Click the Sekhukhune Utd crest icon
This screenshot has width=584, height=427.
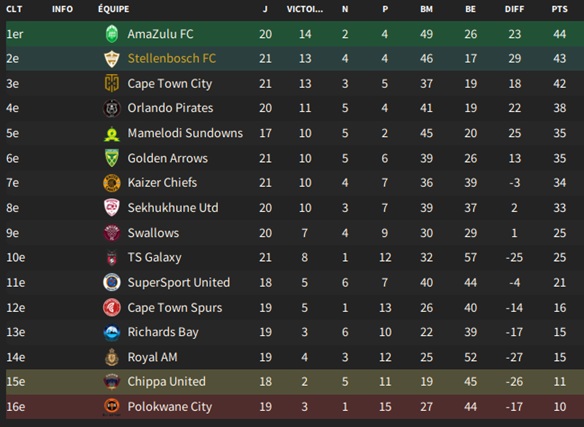112,208
